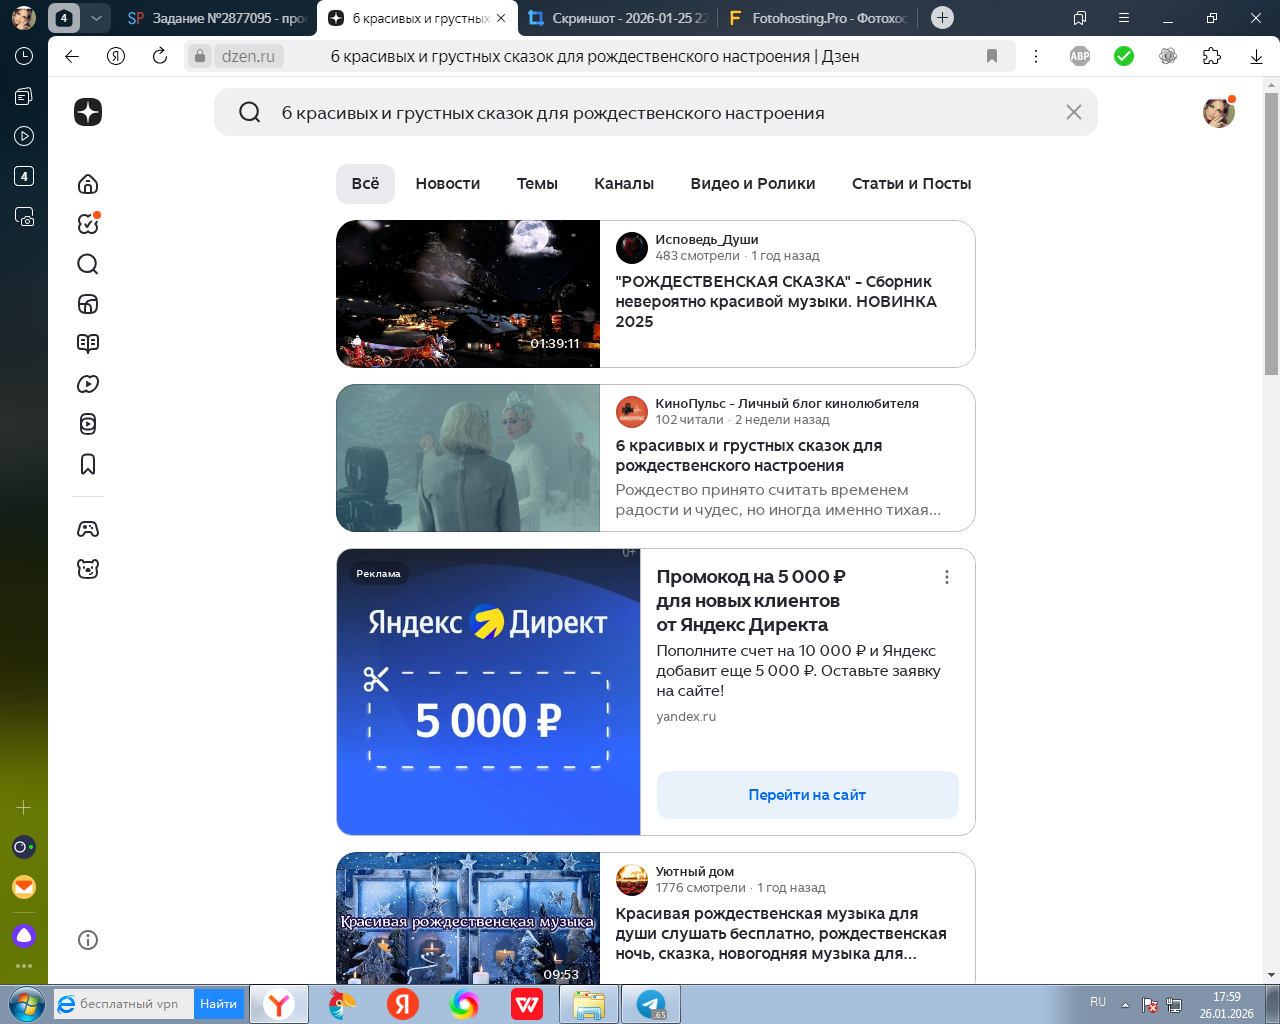This screenshot has width=1280, height=1024.
Task: Launch Alice assistant purple icon
Action: tap(24, 935)
